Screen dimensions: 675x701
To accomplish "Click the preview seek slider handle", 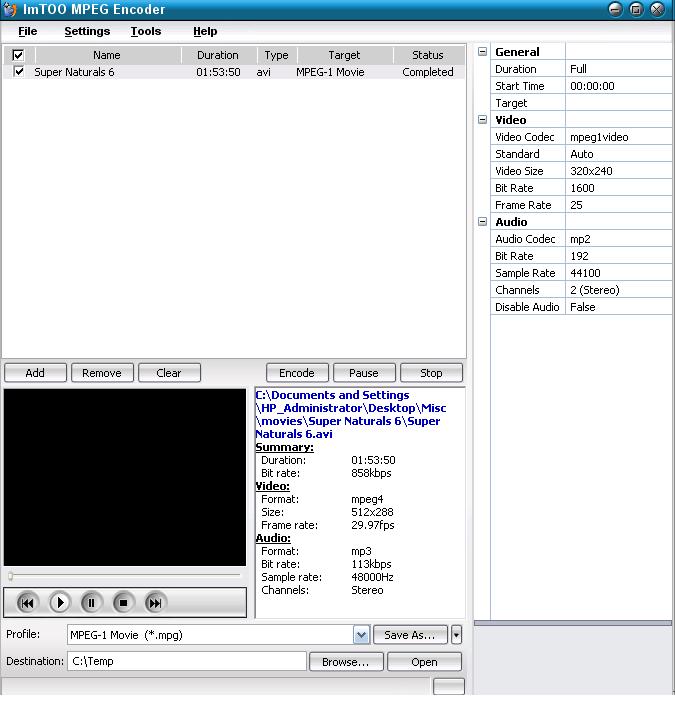I will tap(11, 576).
